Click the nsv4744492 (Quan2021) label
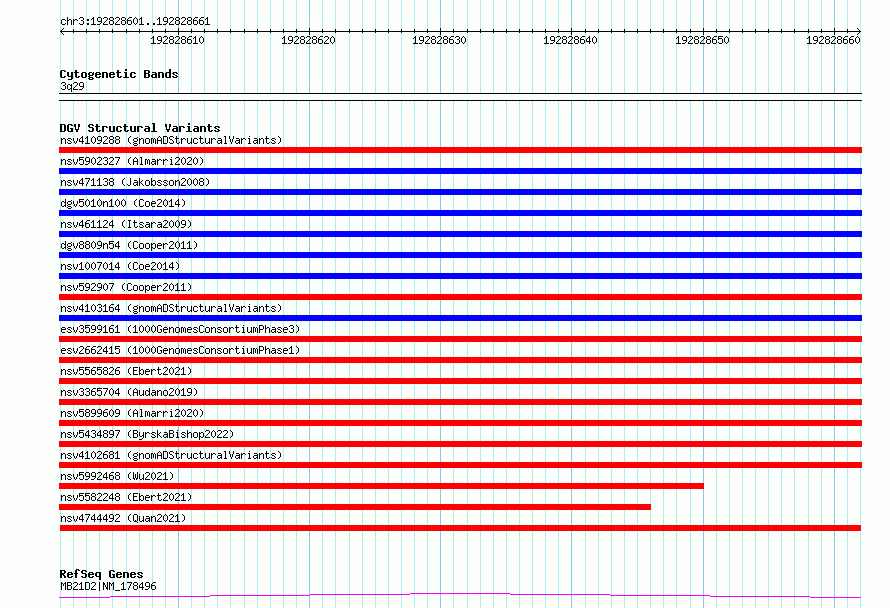Viewport: 890px width, 608px height. point(123,518)
